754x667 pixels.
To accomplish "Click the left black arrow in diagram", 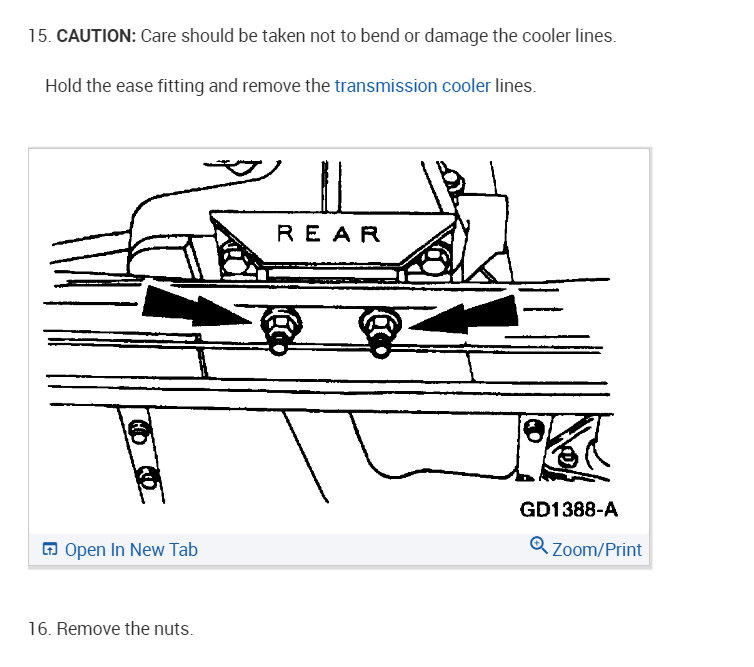I will [195, 307].
